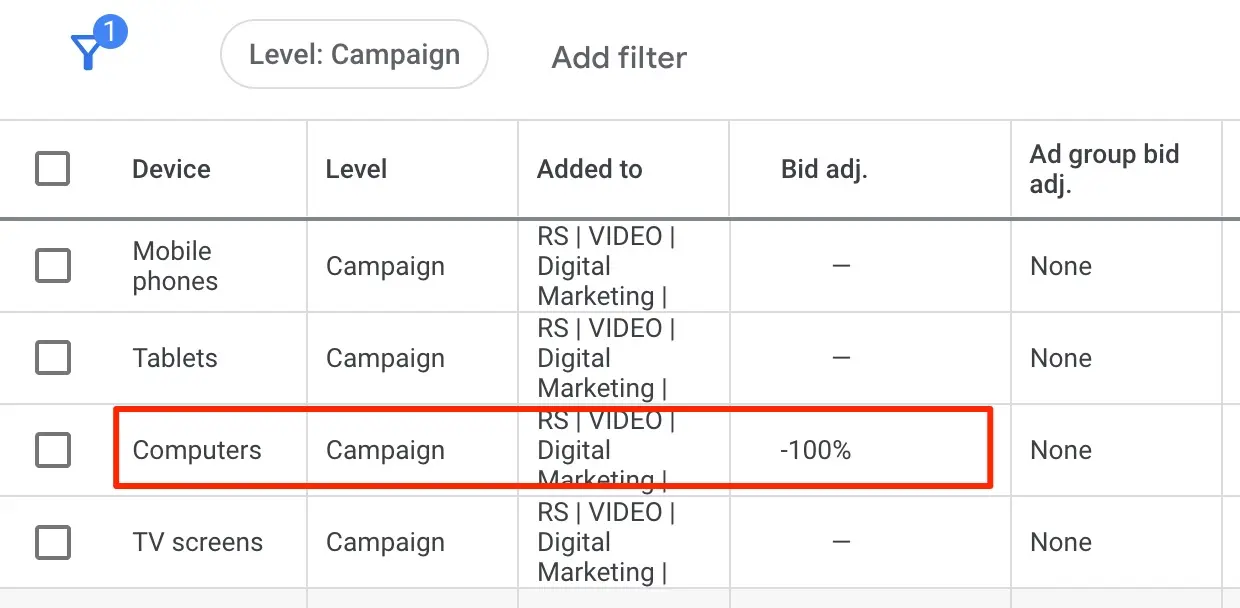
Task: Edit the Tablets bid adjustment dash
Action: (841, 359)
